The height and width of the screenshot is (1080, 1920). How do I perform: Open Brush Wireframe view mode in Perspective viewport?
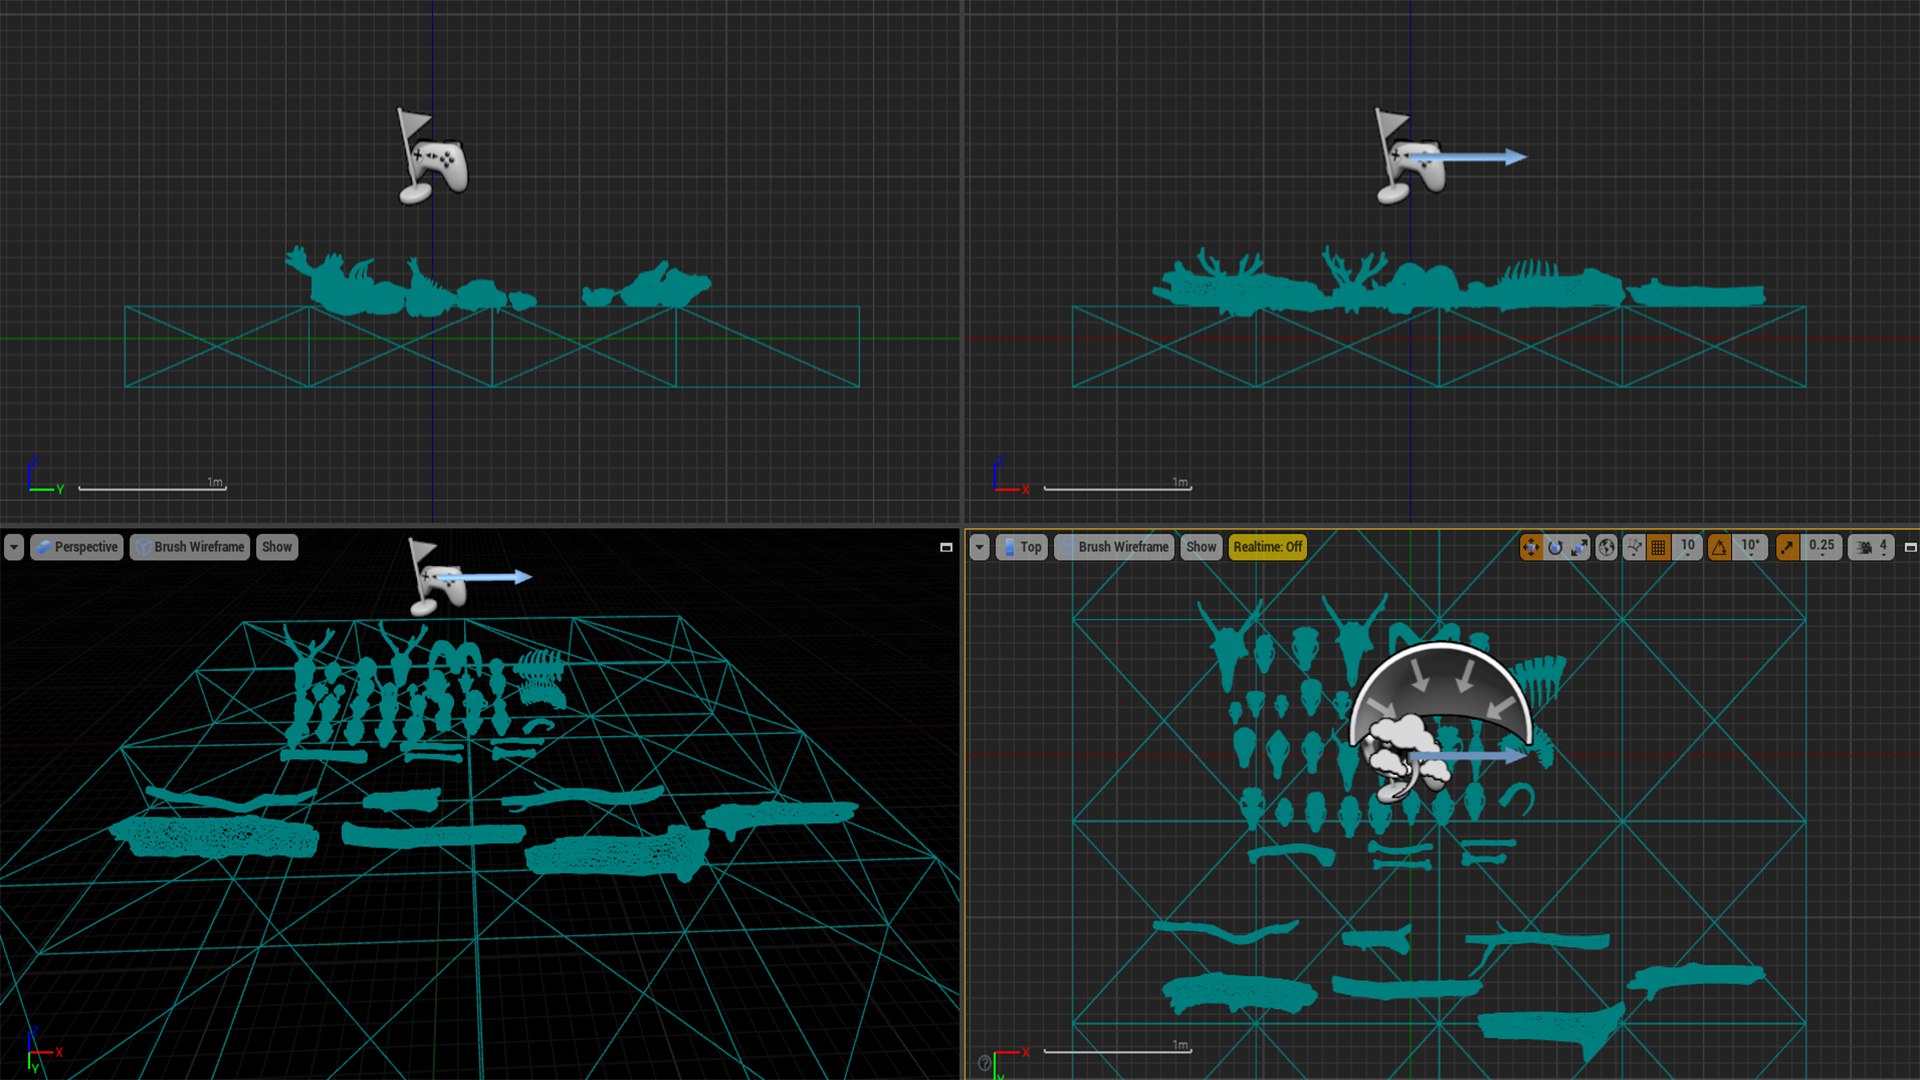point(190,547)
